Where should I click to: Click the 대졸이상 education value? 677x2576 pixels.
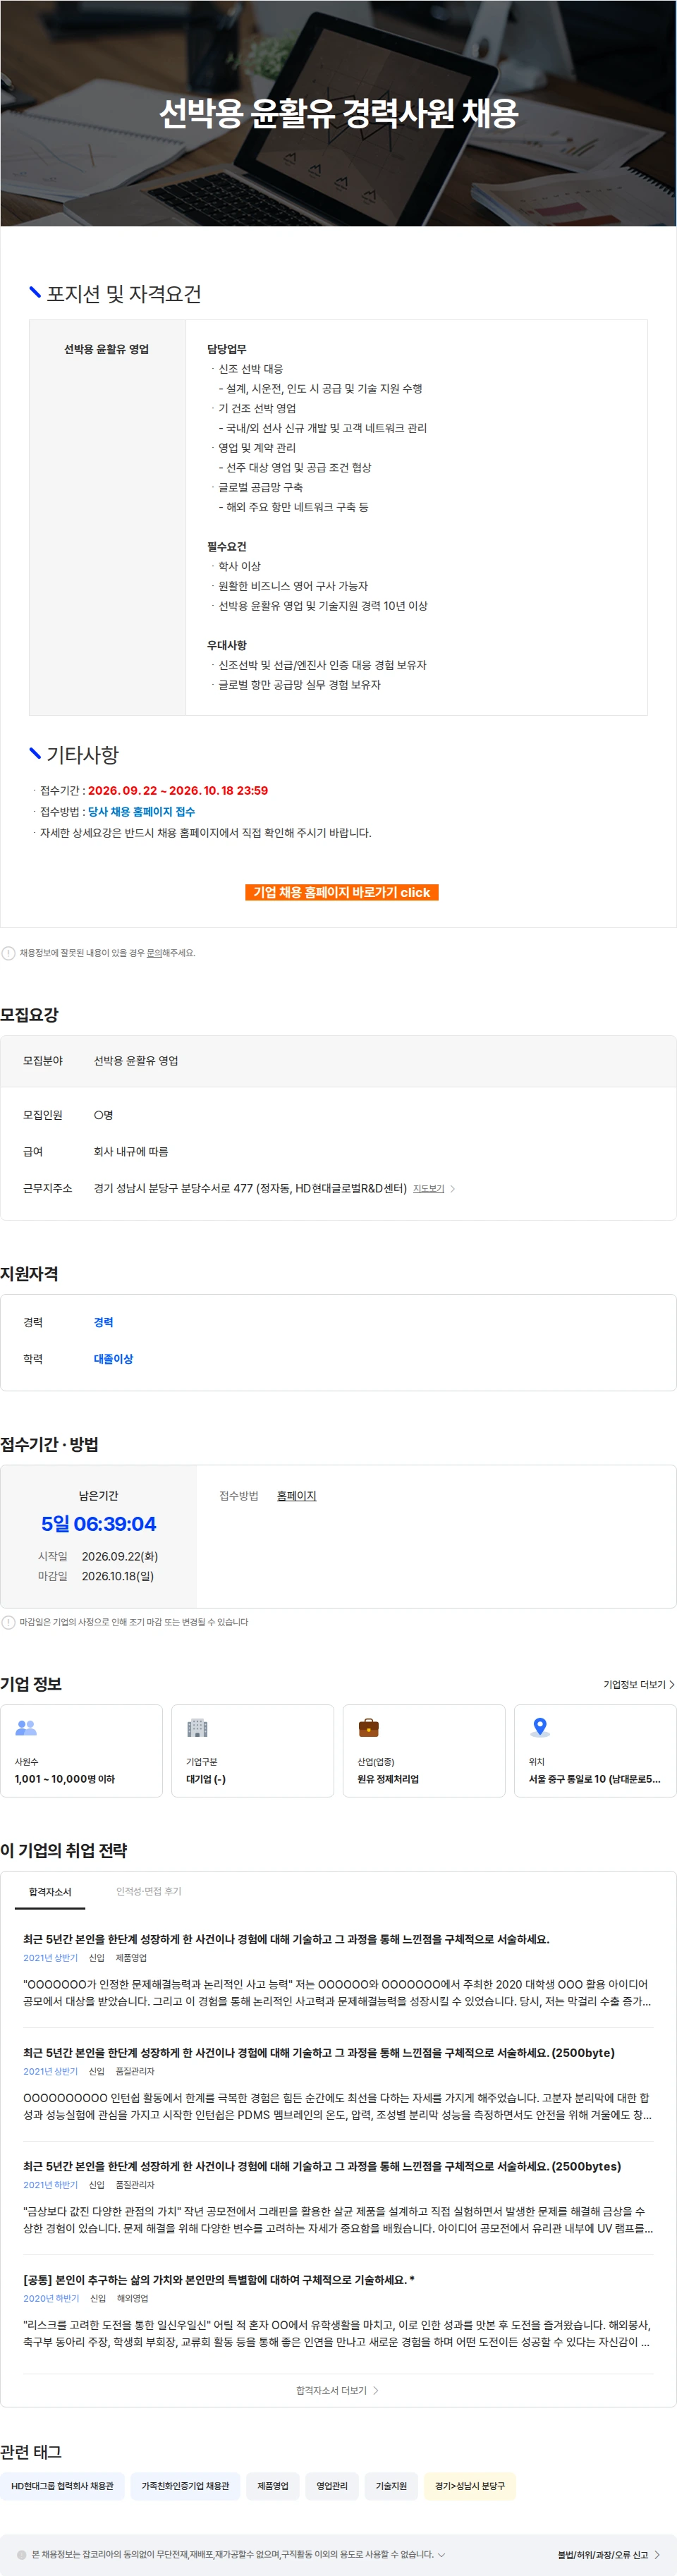point(113,1358)
